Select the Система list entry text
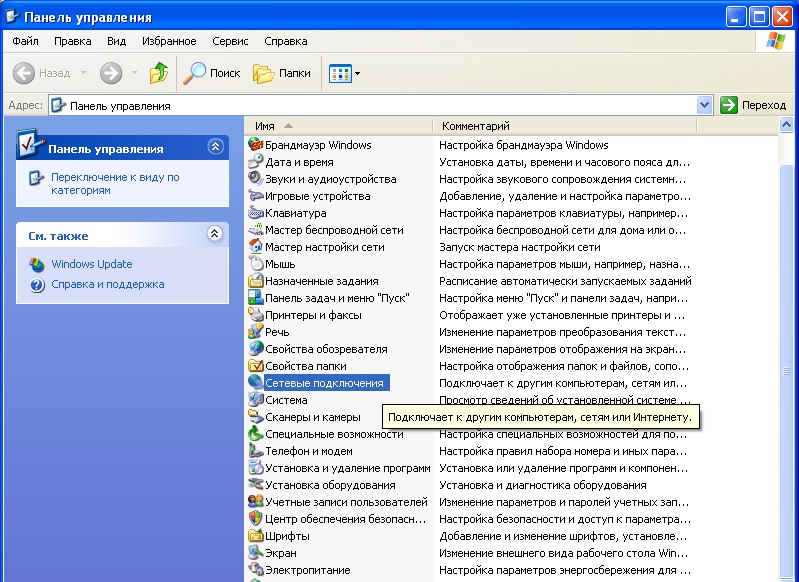The width and height of the screenshot is (799, 582). pos(286,400)
